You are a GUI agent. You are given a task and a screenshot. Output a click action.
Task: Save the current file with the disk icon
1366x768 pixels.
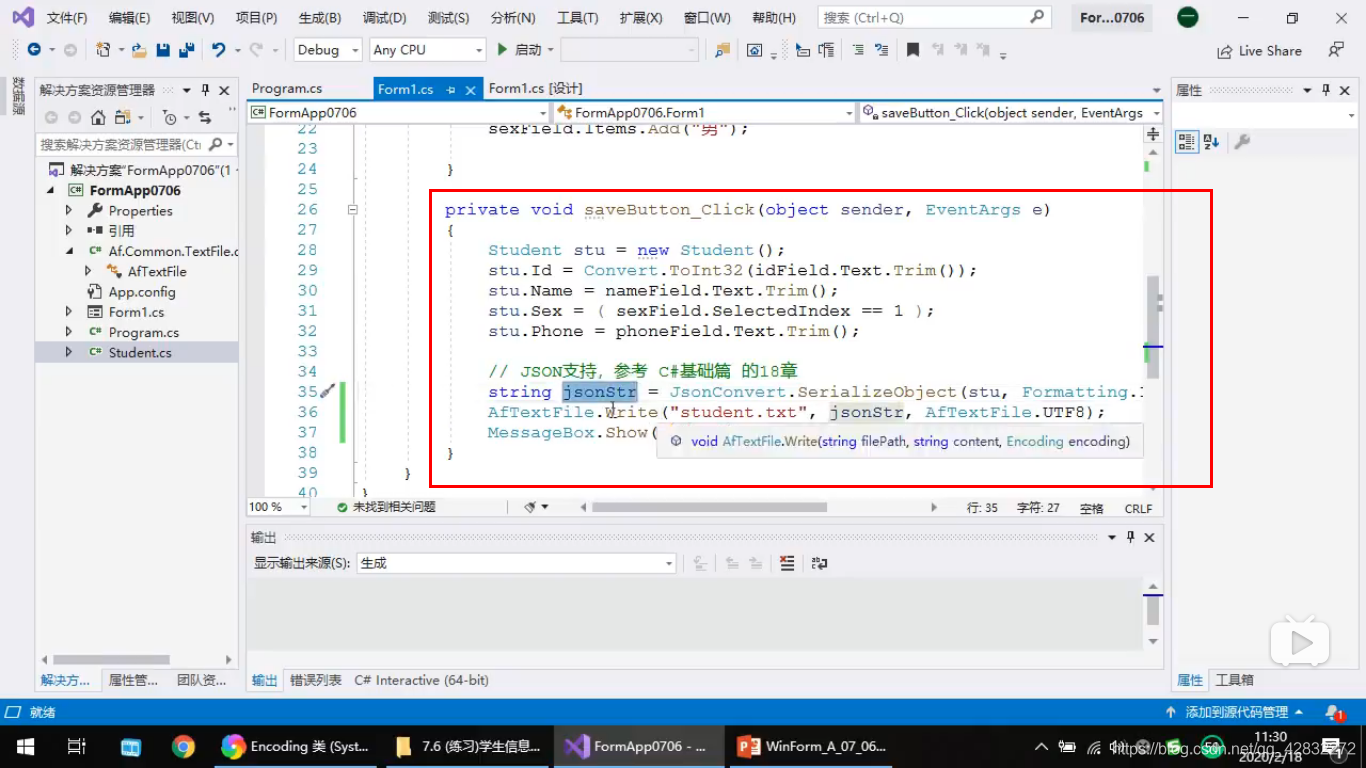164,50
